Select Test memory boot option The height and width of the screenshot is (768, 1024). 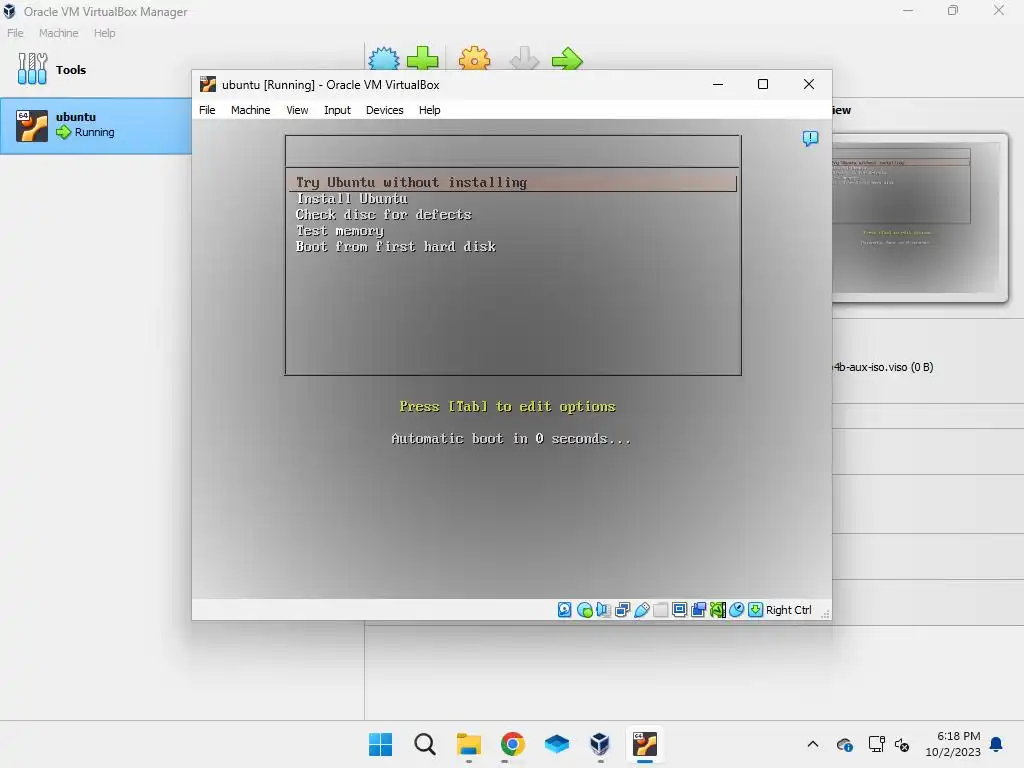[x=340, y=231]
